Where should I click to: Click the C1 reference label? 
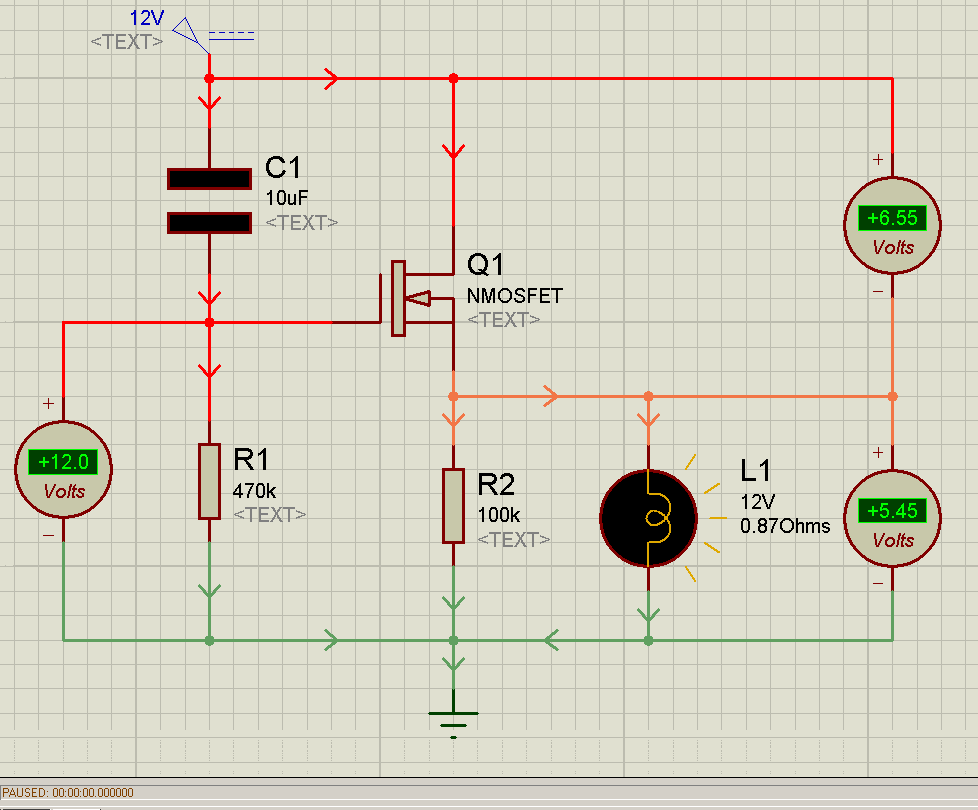pos(283,168)
